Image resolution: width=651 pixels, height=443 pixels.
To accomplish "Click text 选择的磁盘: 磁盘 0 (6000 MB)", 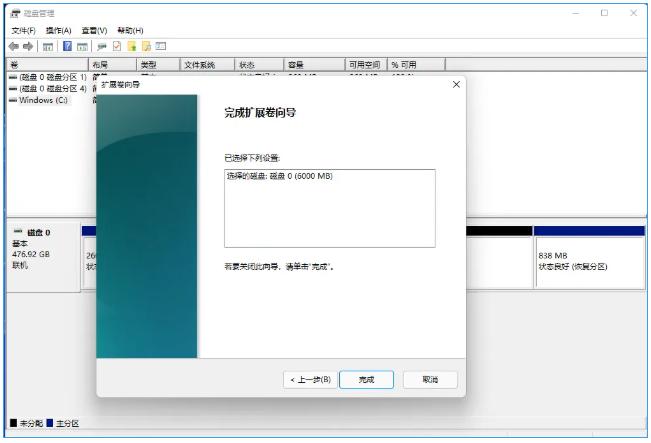I will pos(280,176).
